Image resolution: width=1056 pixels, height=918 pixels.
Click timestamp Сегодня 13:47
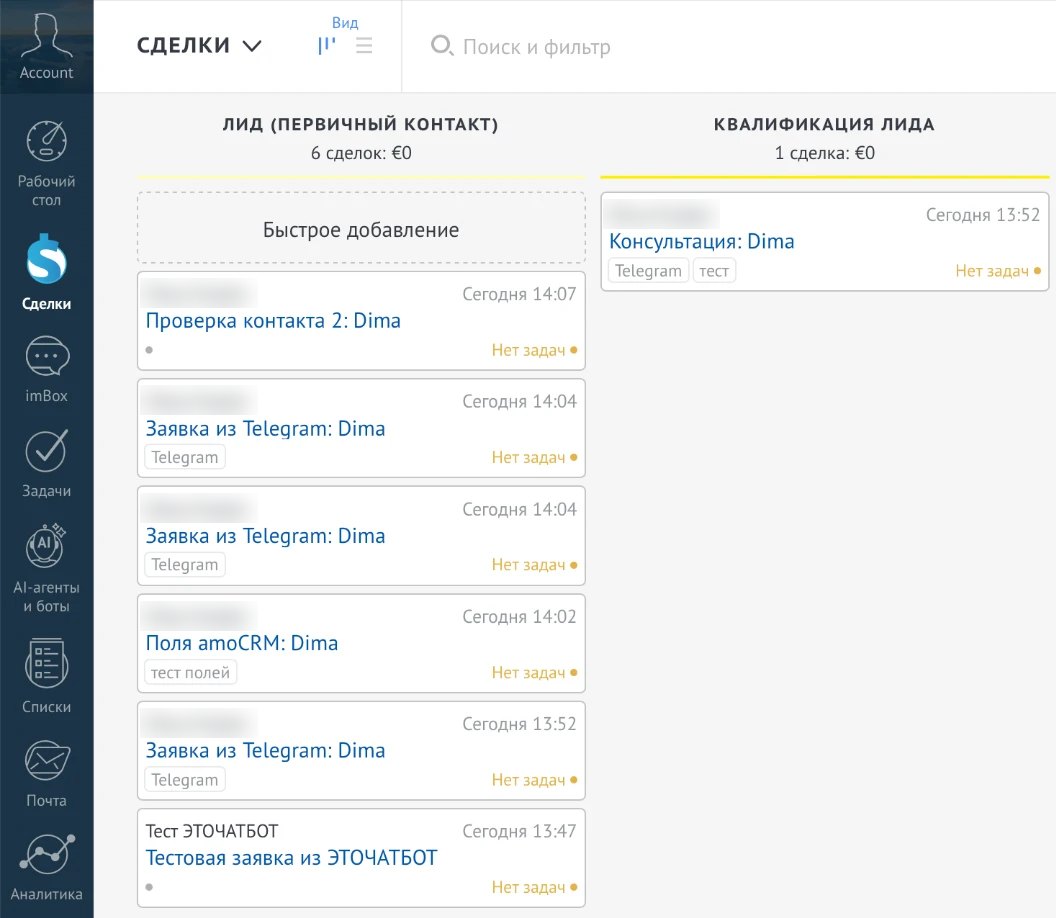coord(519,831)
